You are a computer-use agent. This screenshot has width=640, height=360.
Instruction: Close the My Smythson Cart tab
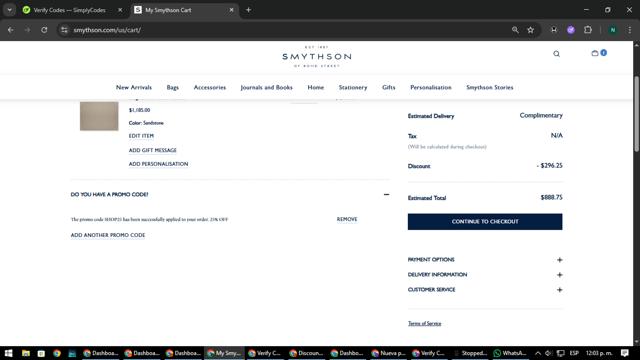231,10
